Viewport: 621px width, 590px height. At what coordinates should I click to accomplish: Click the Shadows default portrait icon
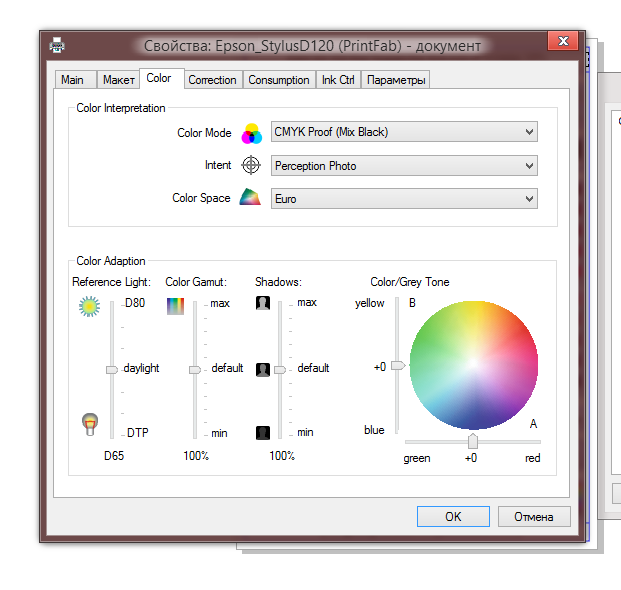pyautogui.click(x=263, y=370)
